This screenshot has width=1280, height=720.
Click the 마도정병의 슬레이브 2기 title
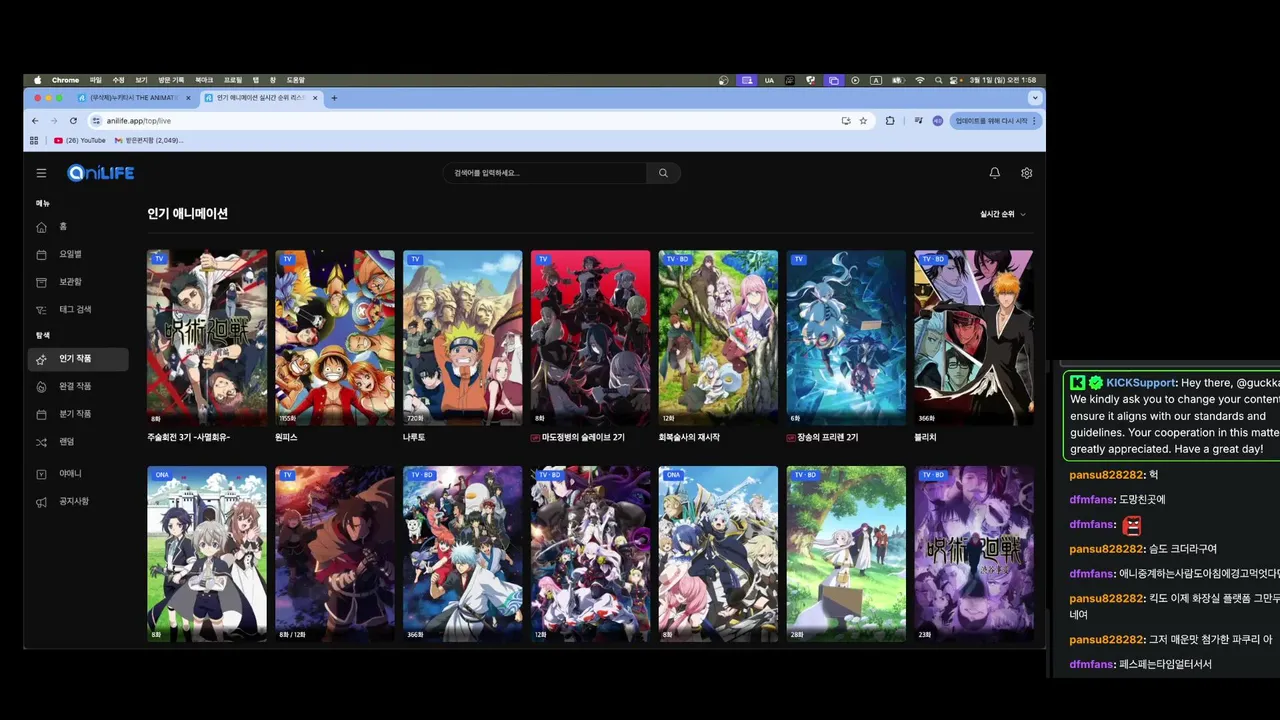[x=583, y=437]
